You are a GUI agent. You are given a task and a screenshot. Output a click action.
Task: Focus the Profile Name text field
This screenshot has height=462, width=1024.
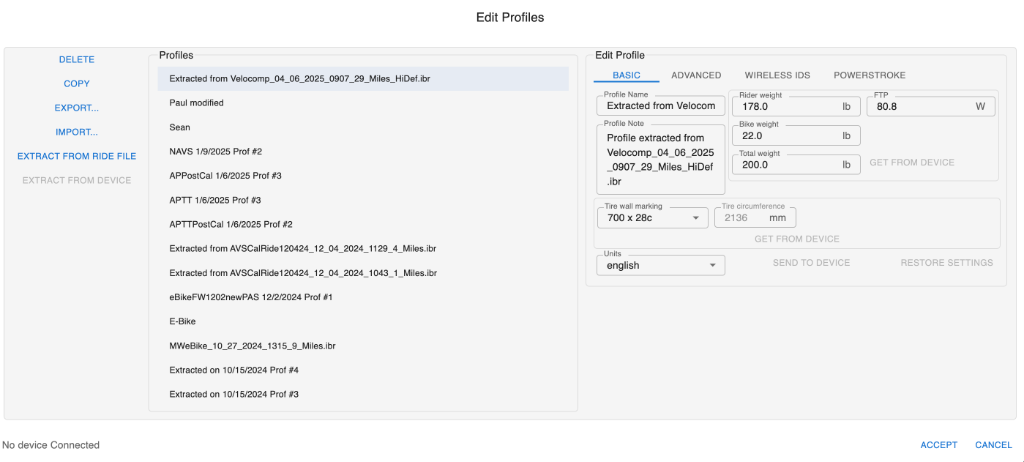point(660,106)
